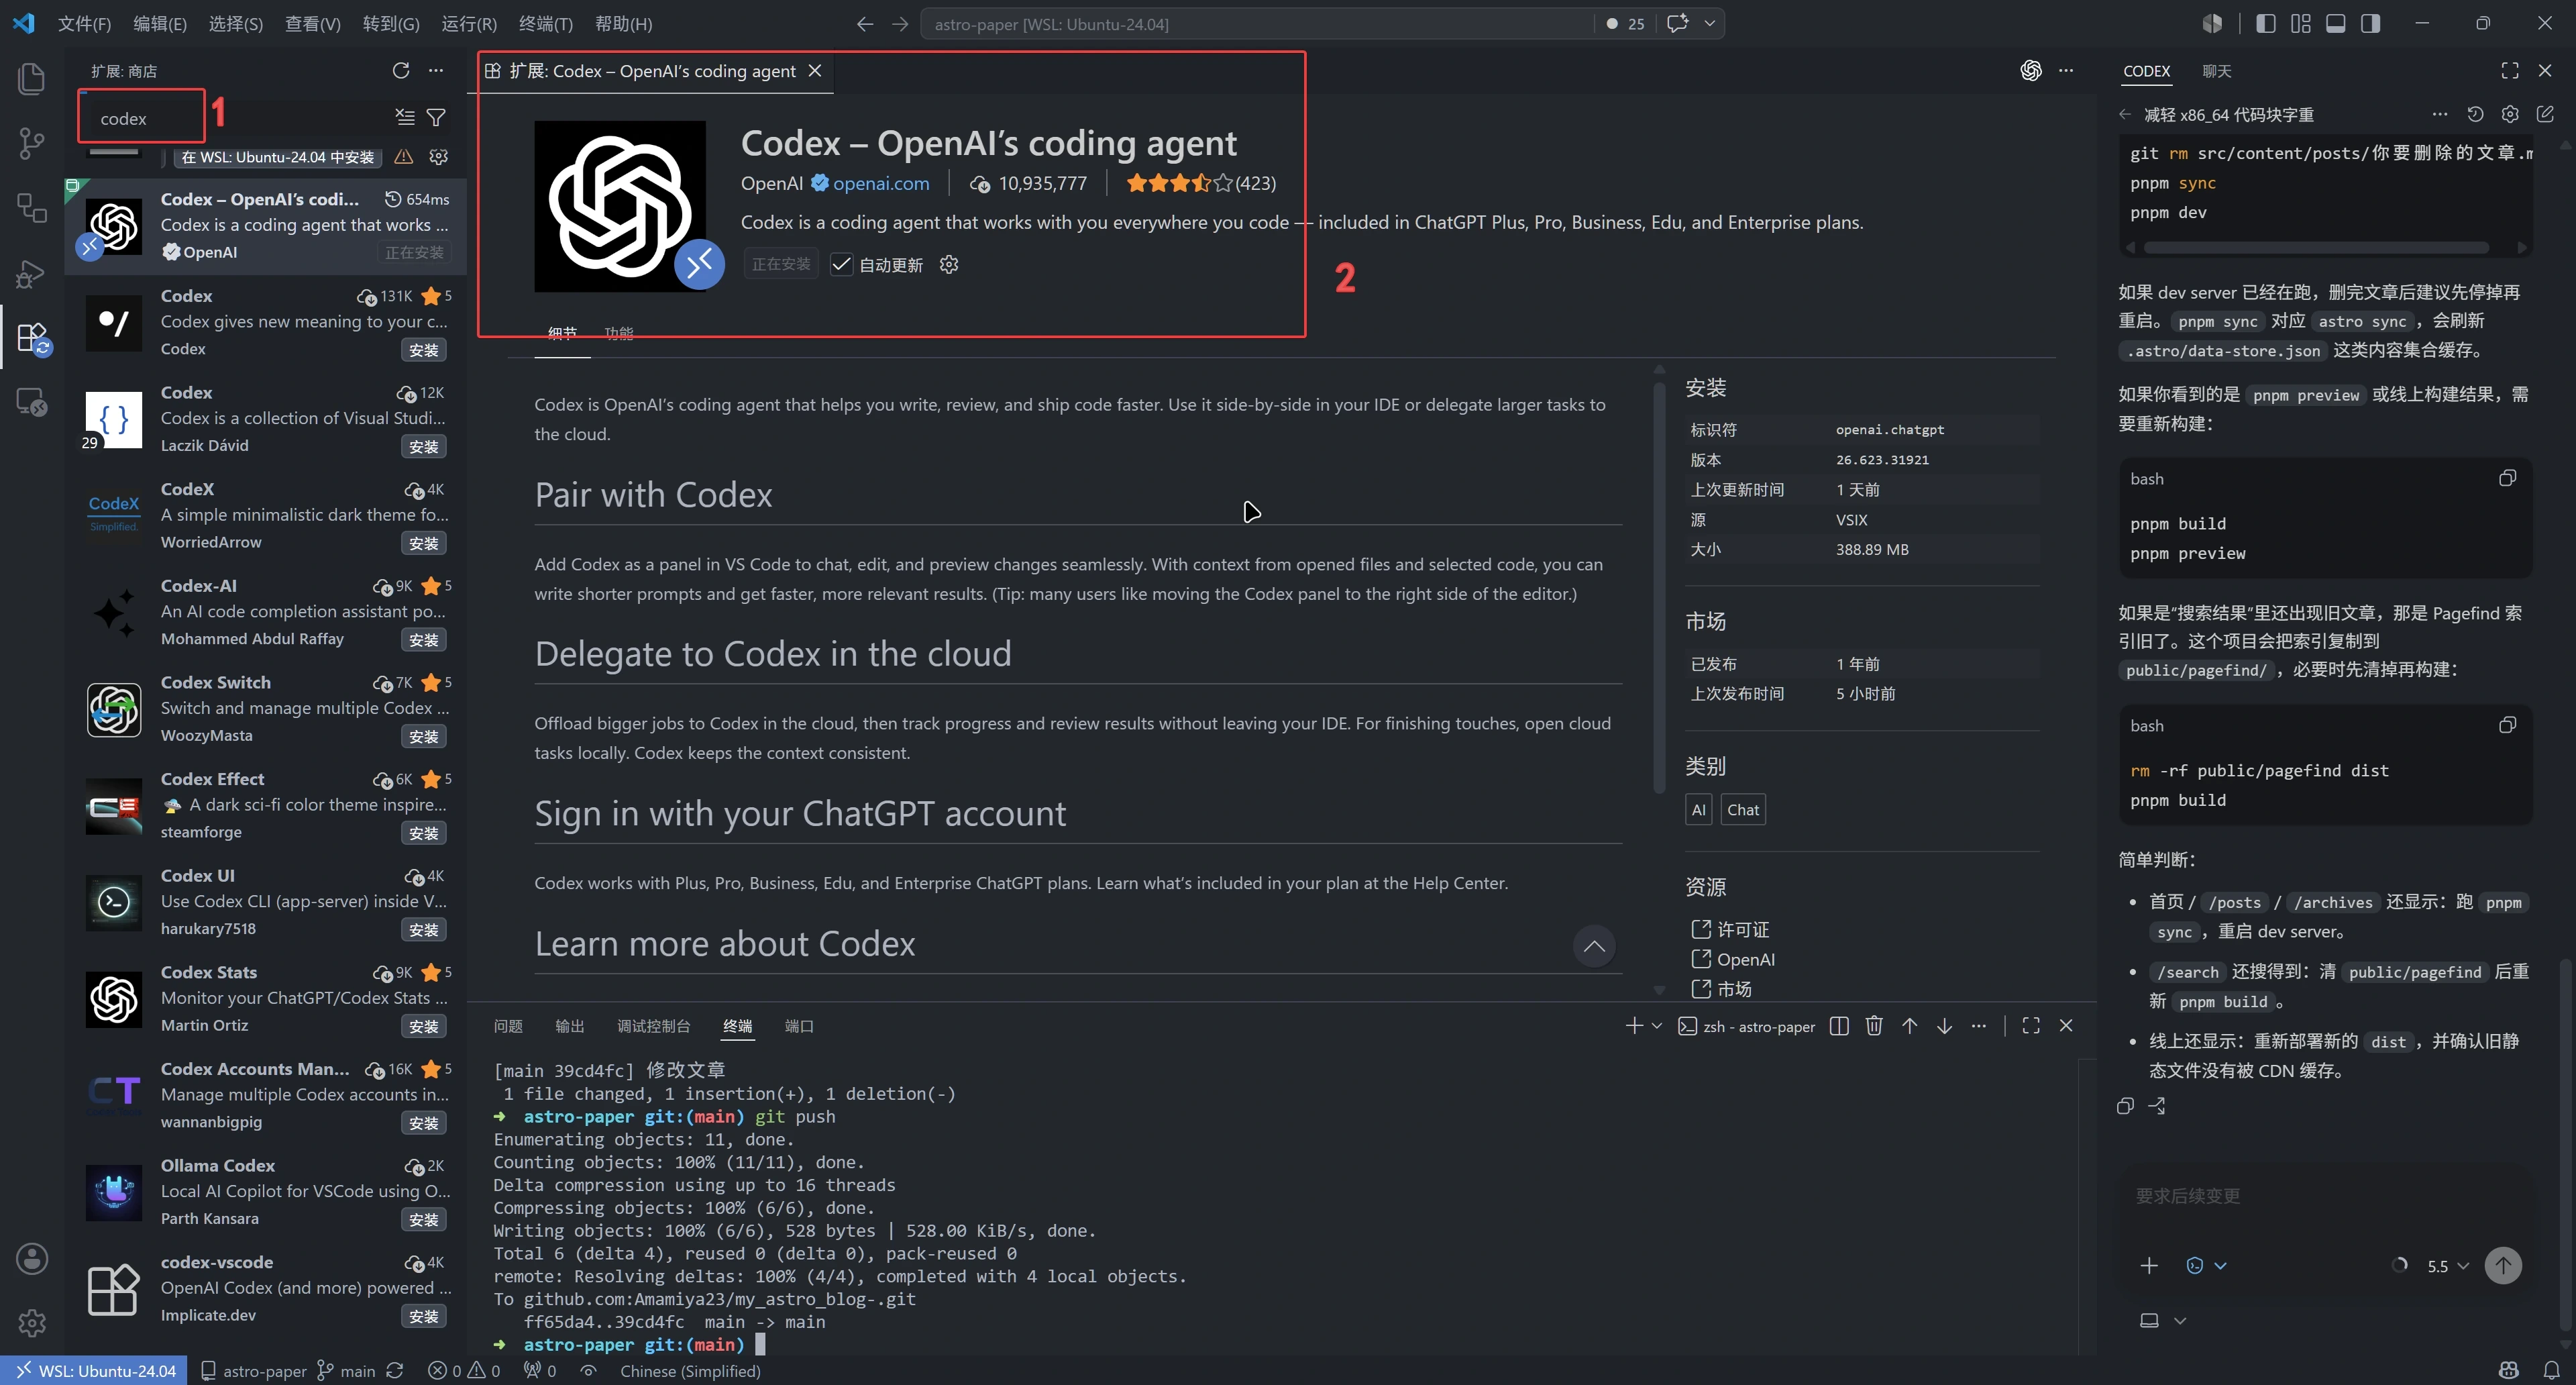Split the terminal
The image size is (2576, 1385).
[x=1839, y=1026]
